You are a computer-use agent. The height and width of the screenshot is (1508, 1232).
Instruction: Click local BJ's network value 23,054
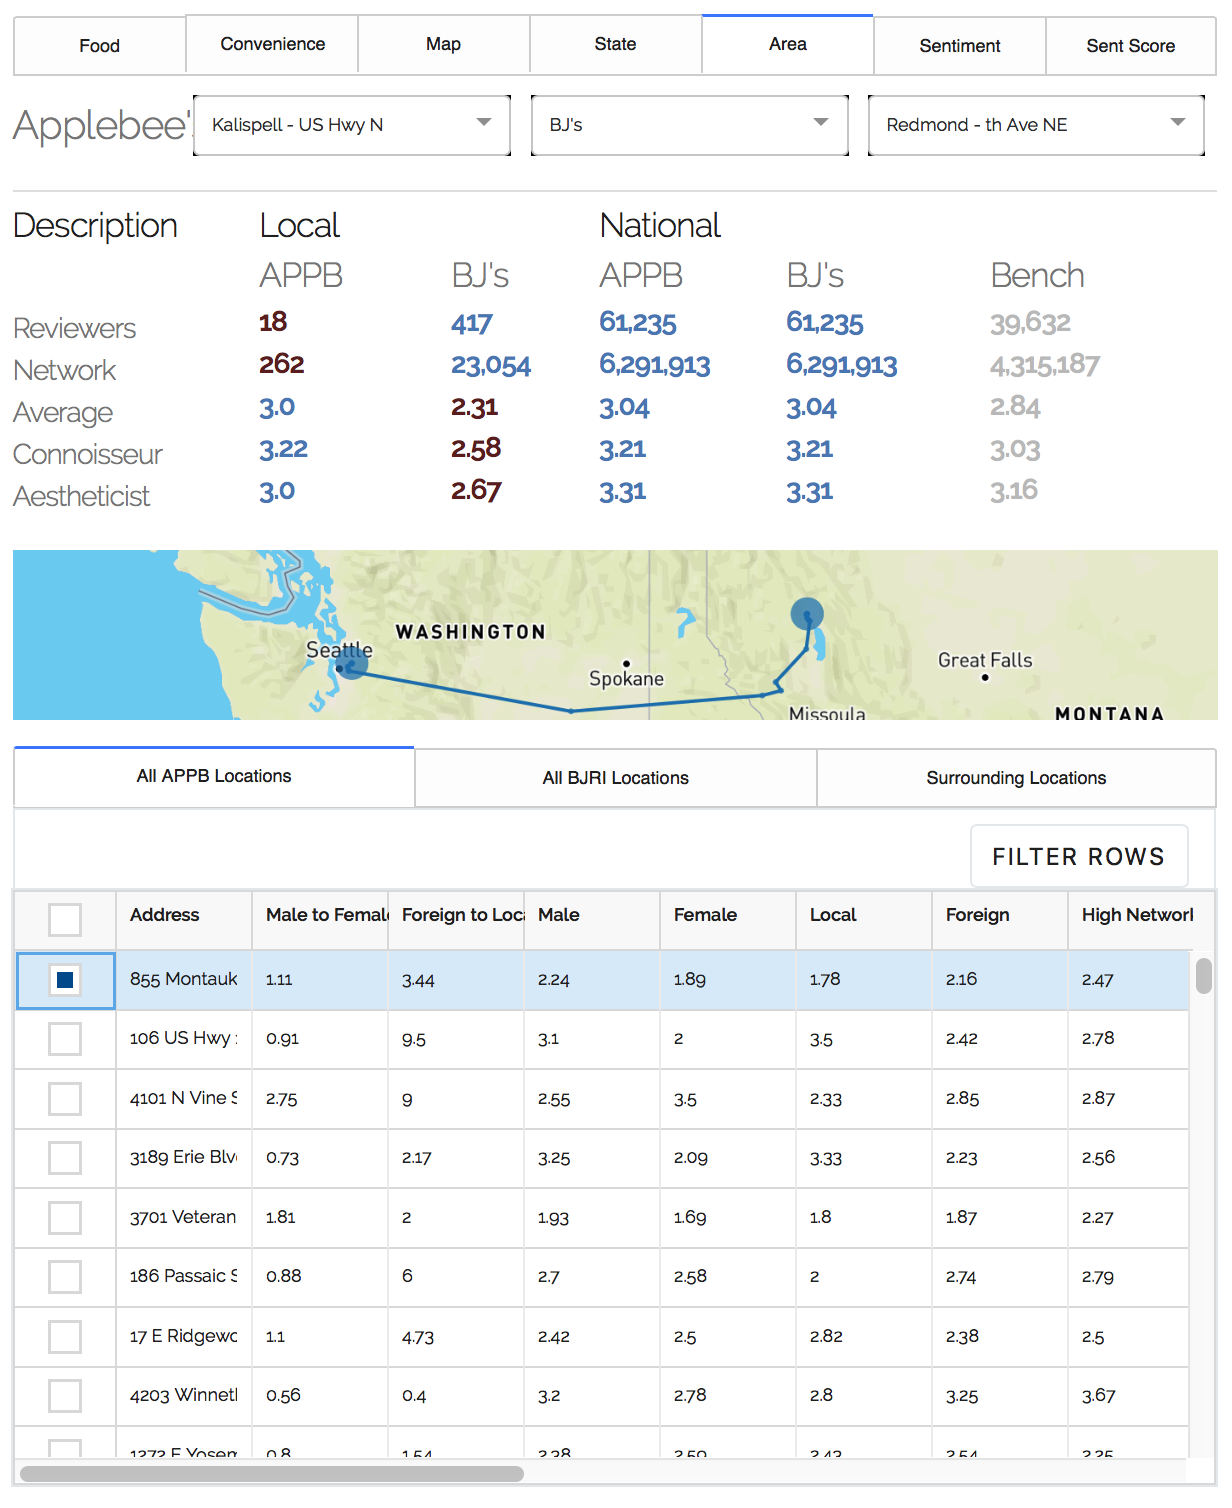click(x=491, y=365)
